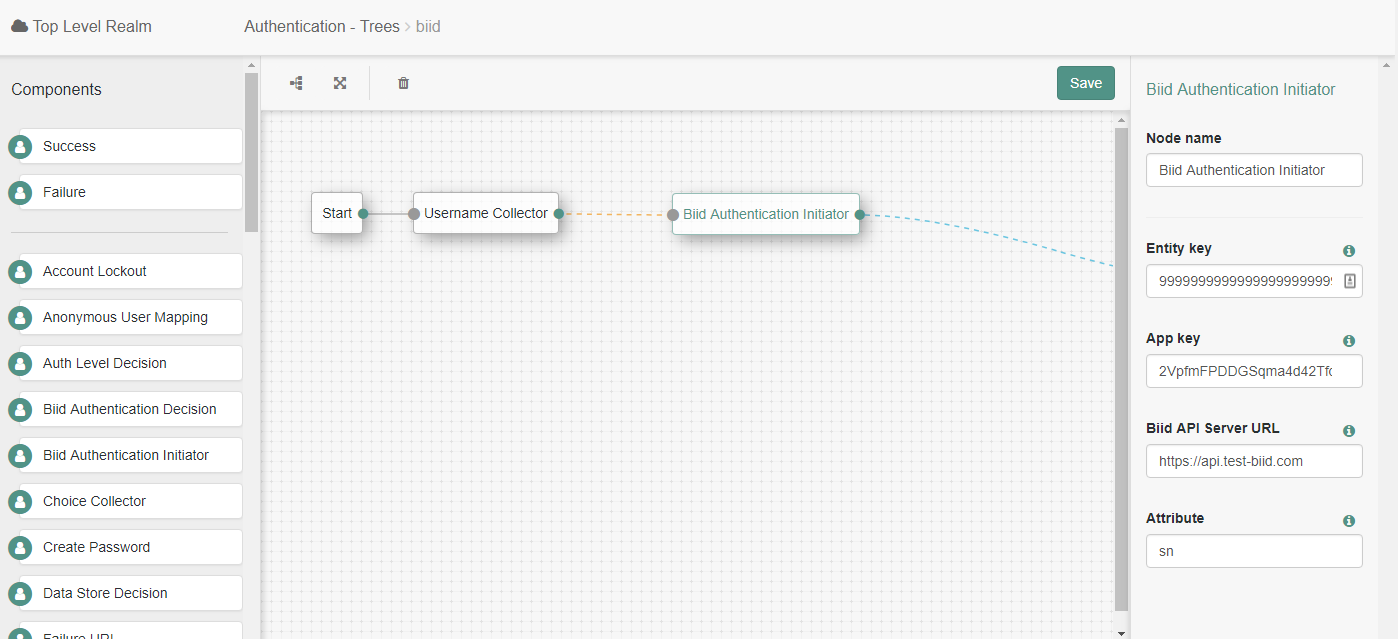Click Biid Authentication Initiator panel title
The image size is (1398, 639).
tap(1240, 89)
